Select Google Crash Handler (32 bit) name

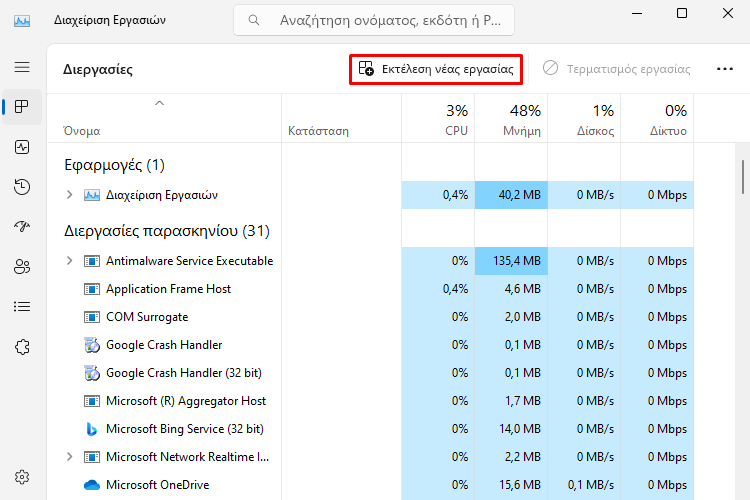pyautogui.click(x=184, y=373)
